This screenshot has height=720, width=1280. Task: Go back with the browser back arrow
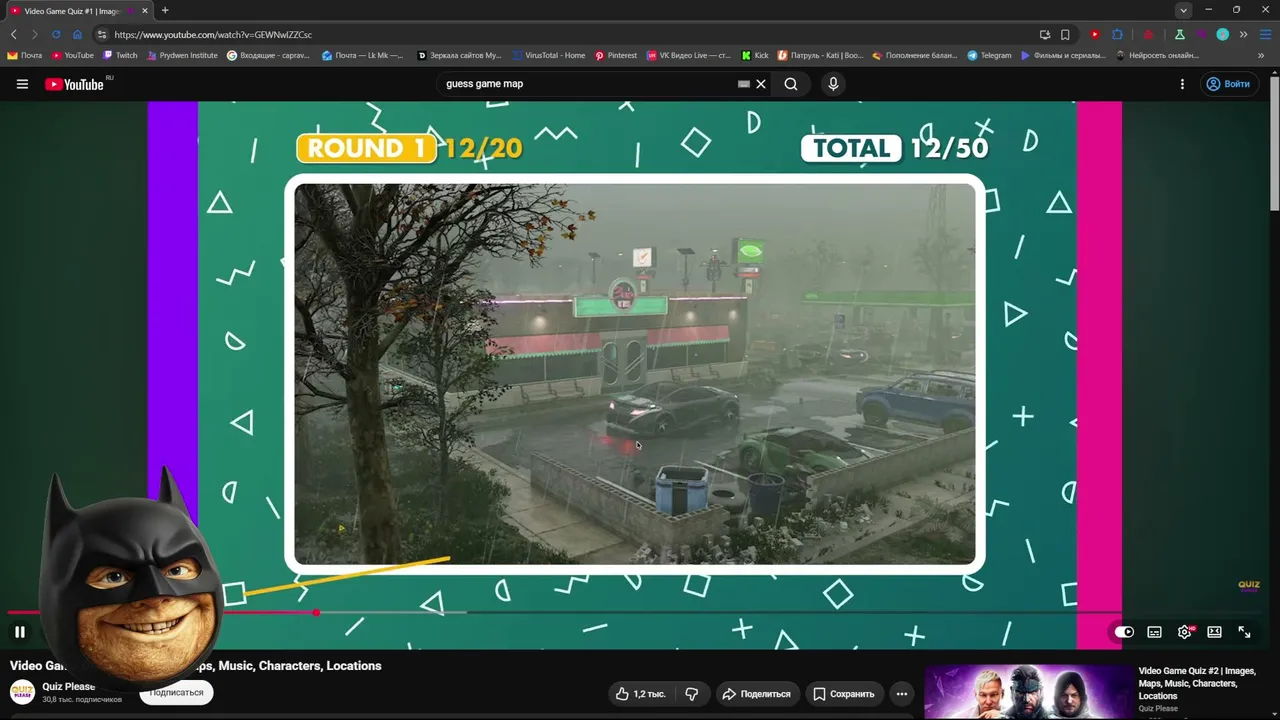[x=13, y=35]
